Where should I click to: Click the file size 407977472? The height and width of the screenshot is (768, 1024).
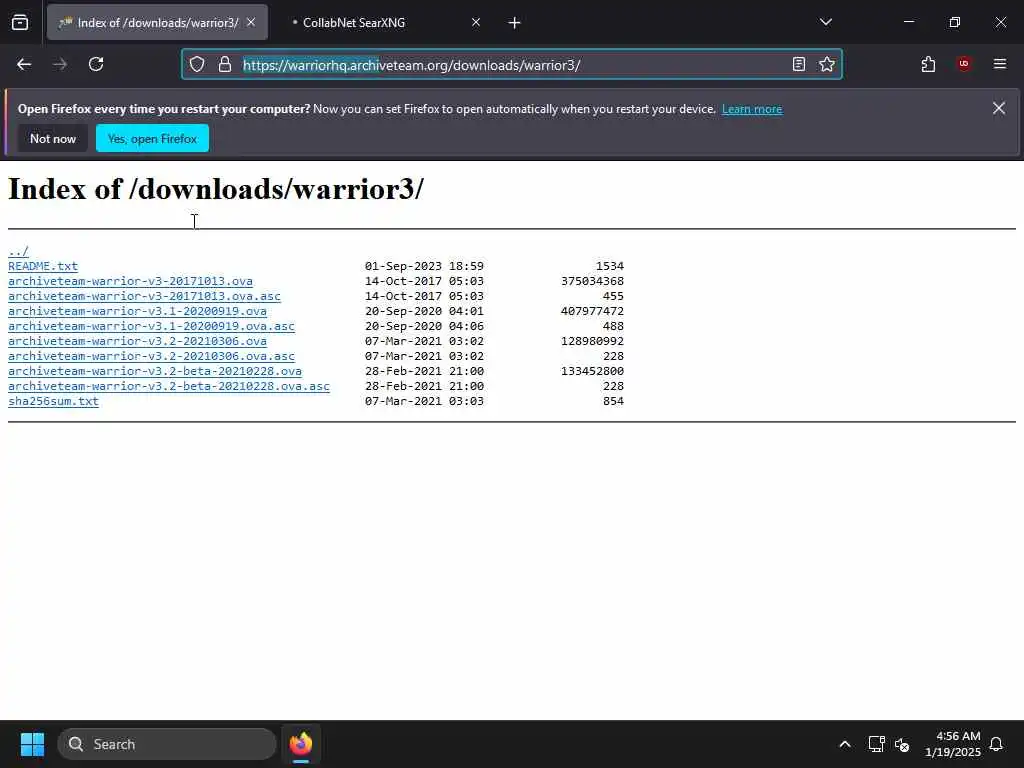(592, 312)
